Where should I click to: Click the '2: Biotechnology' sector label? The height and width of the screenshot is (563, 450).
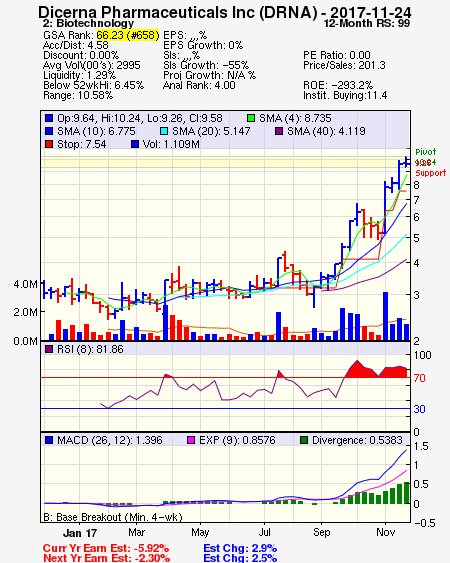[x=88, y=23]
